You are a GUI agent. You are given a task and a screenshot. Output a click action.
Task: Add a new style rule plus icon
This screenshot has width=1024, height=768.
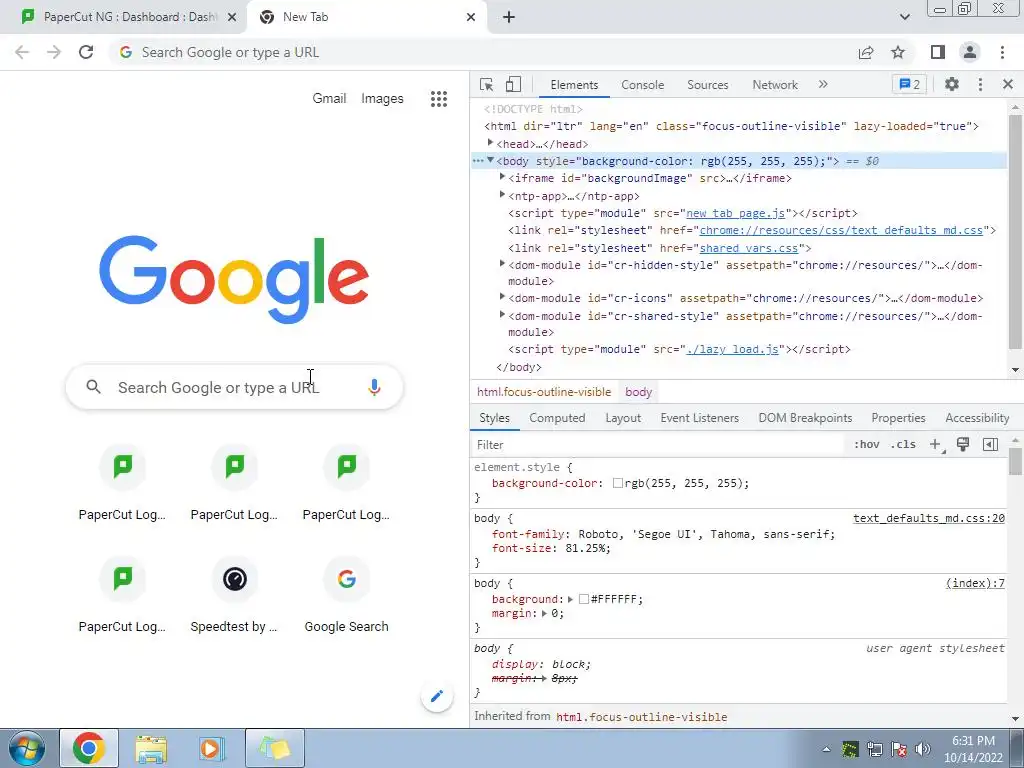[935, 445]
